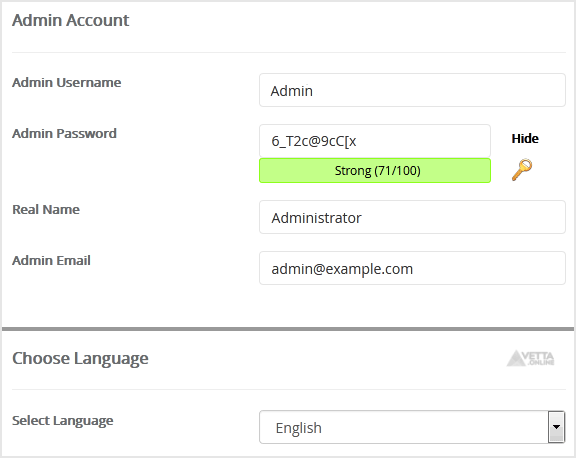Screen dimensions: 576x458
Task: Click the Admin Account section heading
Action: coord(71,20)
